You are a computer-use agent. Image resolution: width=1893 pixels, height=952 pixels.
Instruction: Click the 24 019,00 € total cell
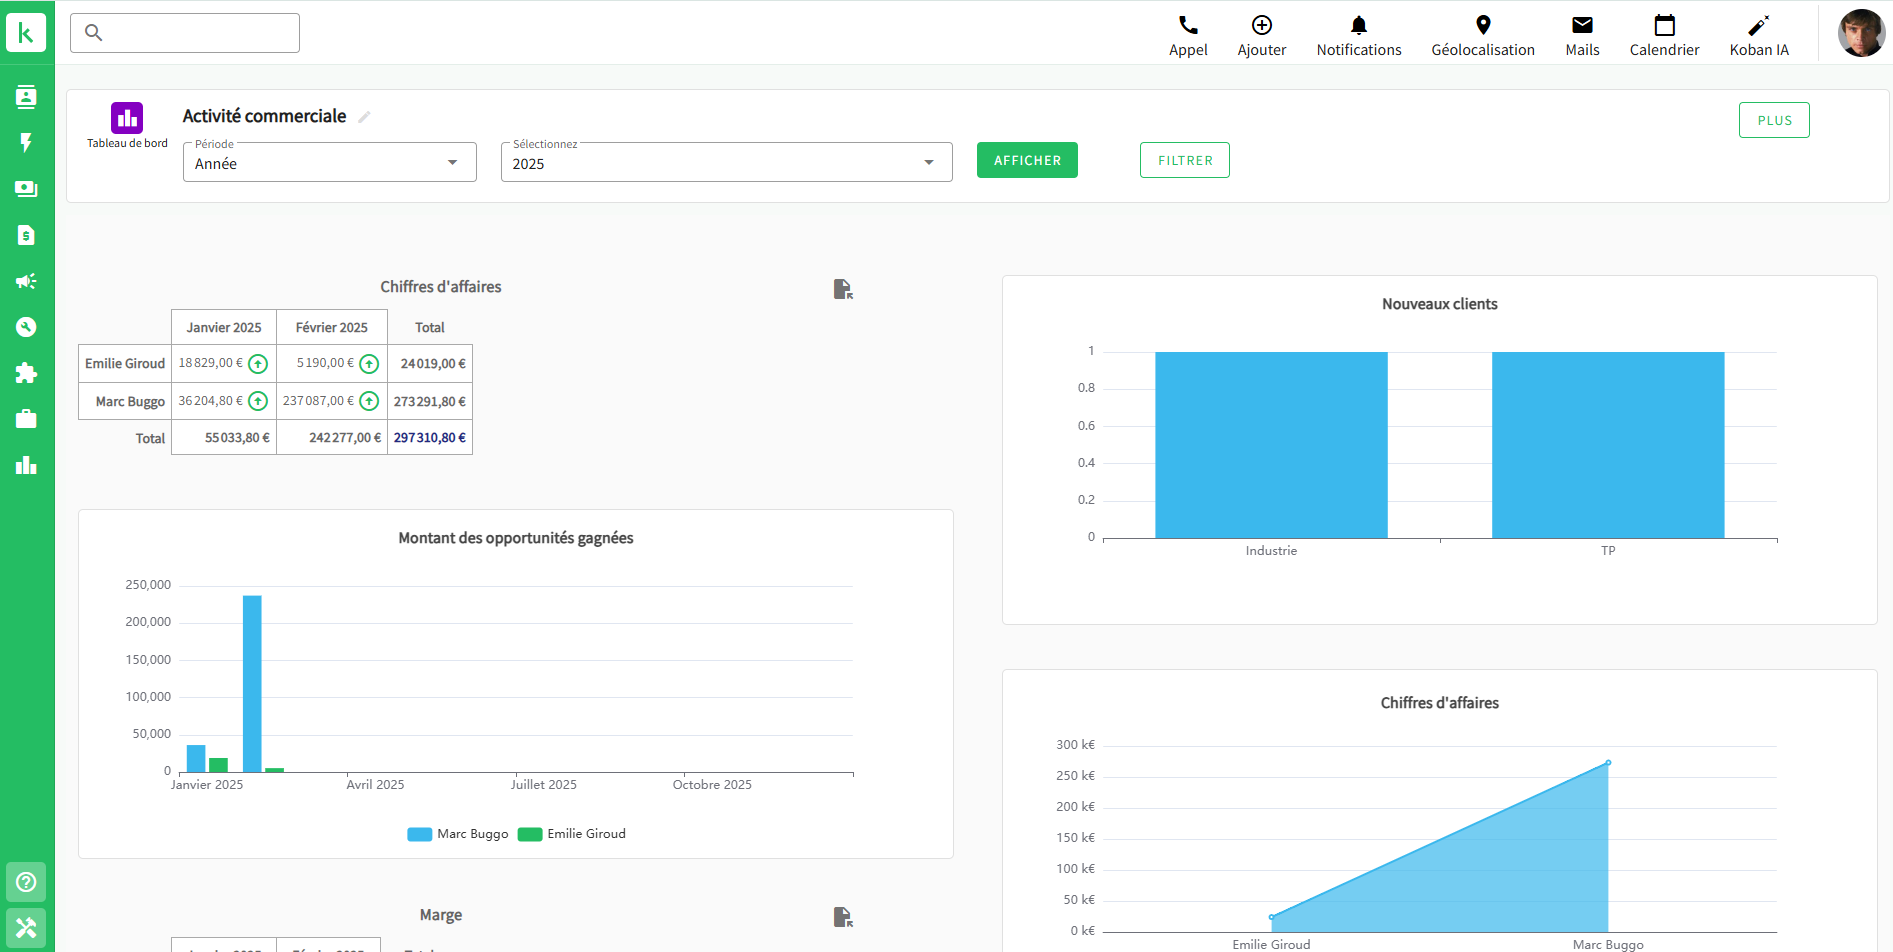pos(430,363)
